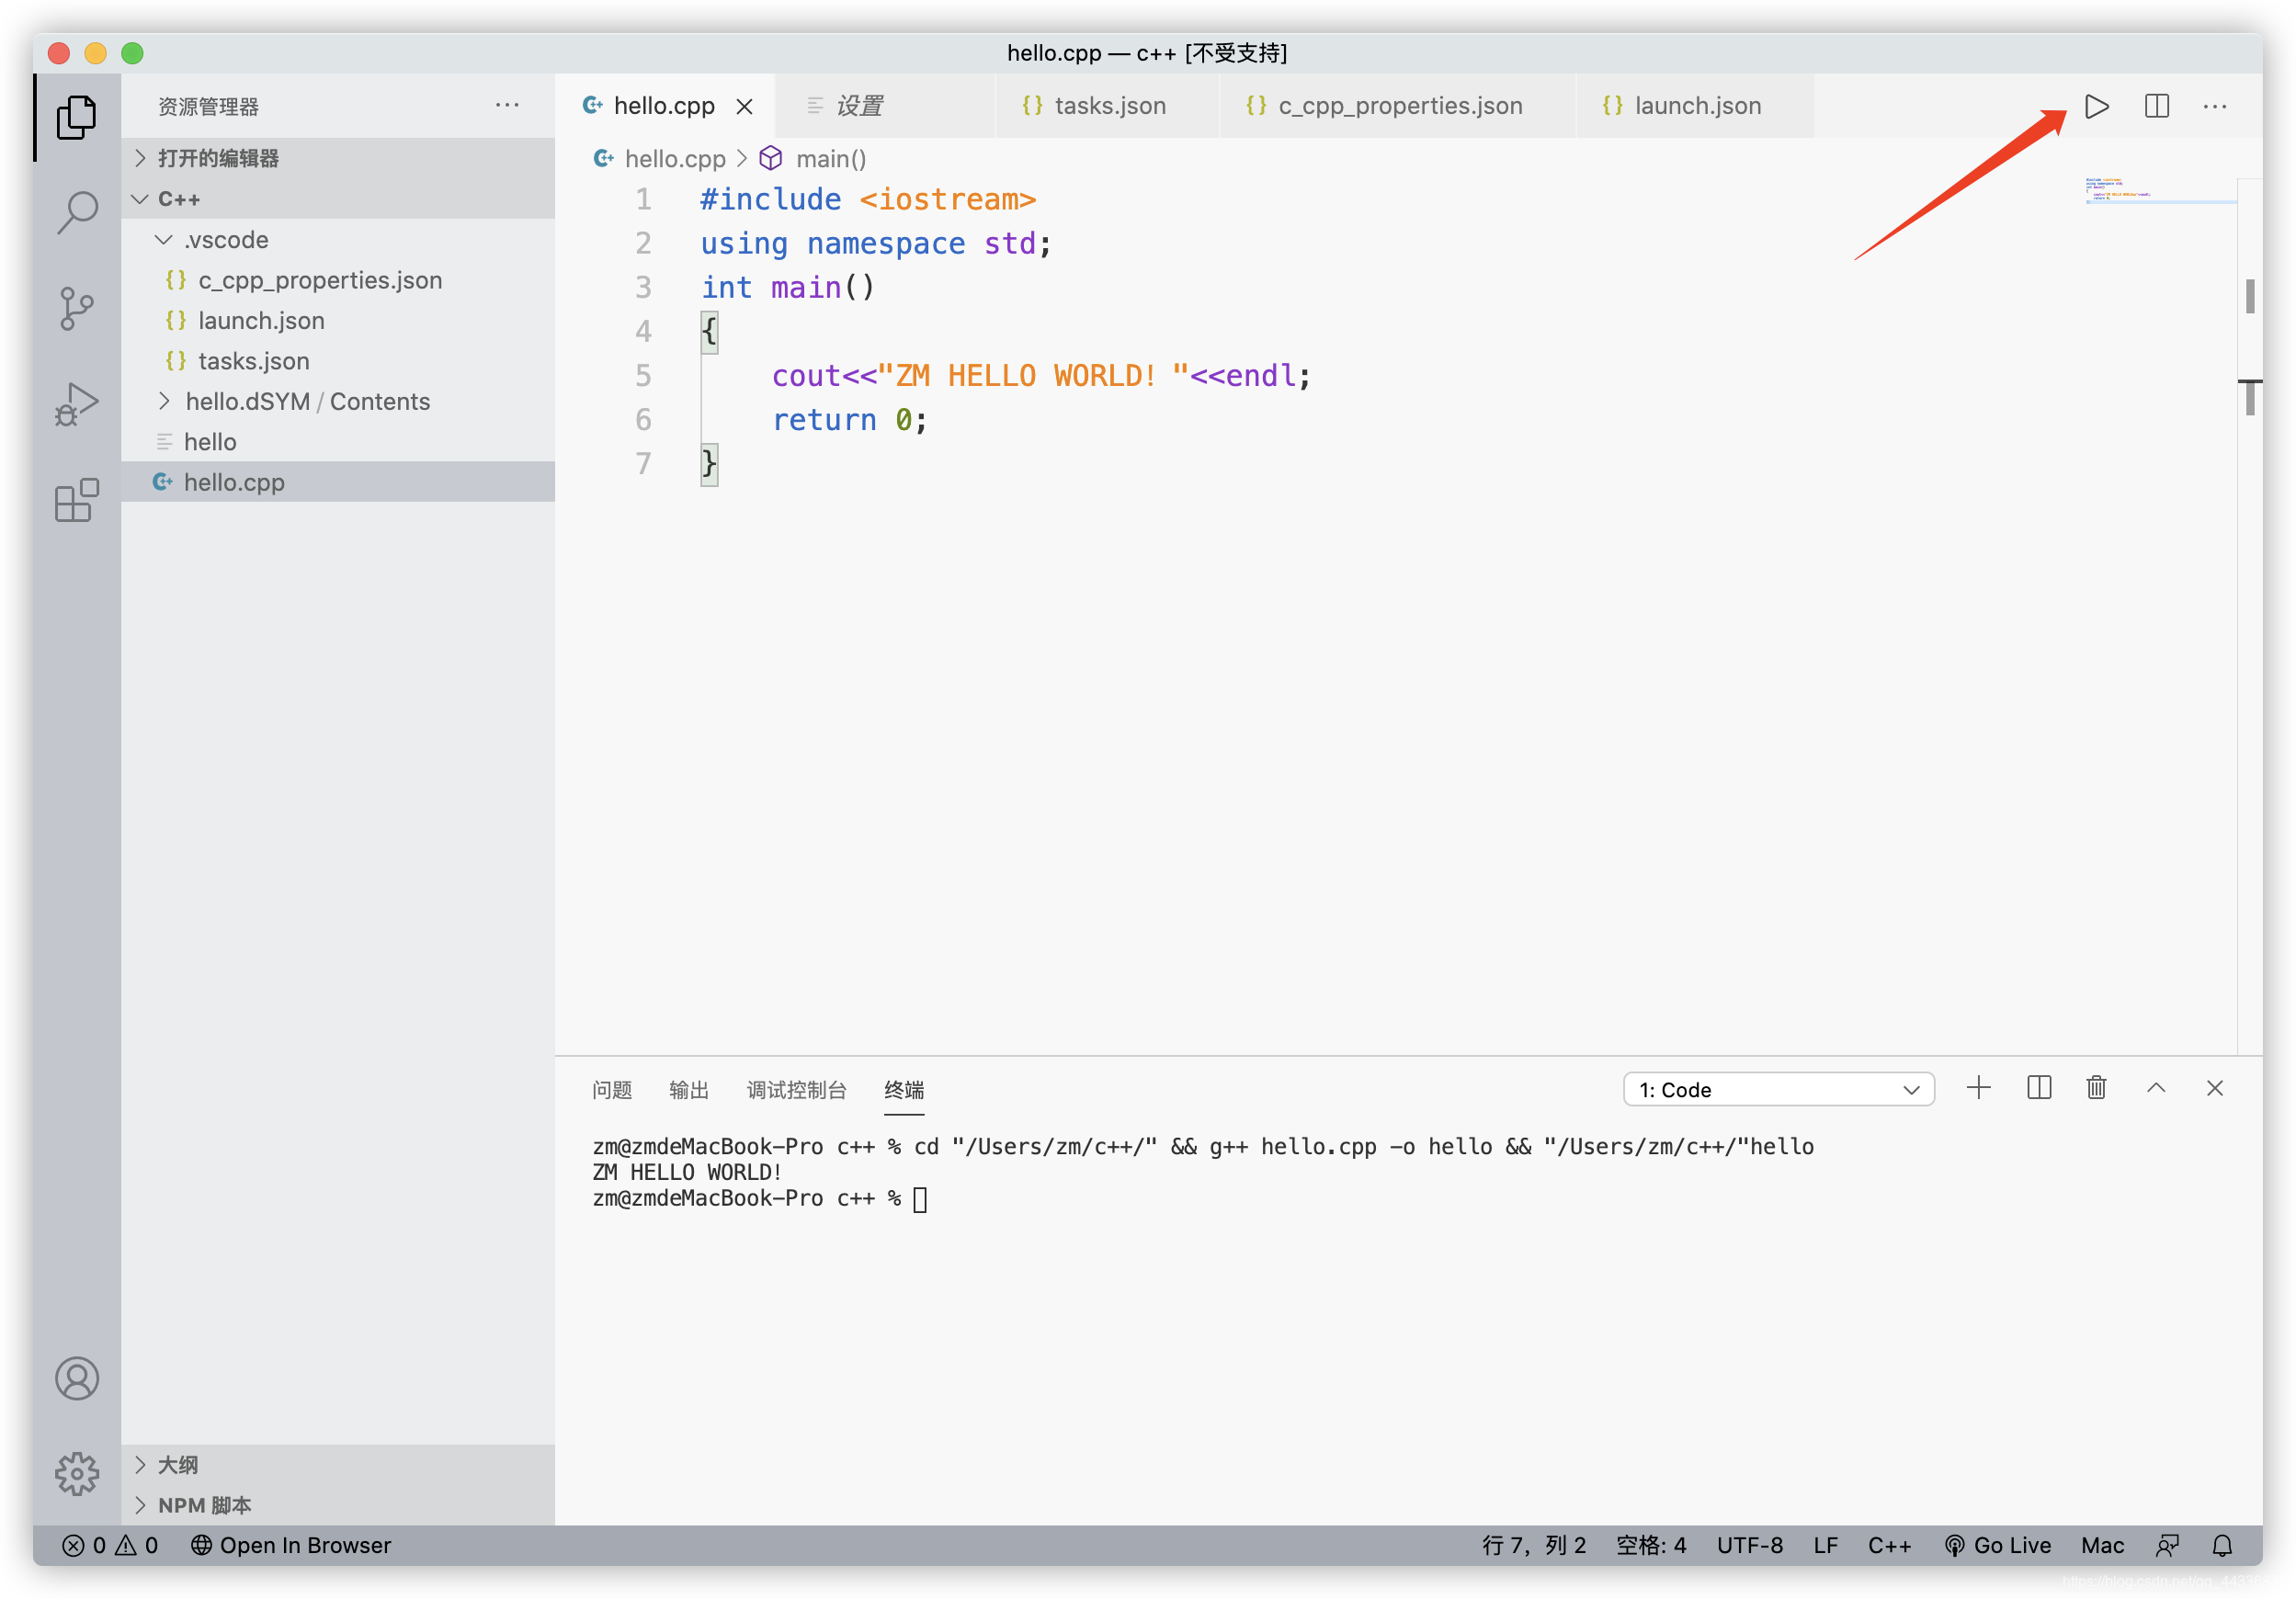Collapse the C++ workspace folder
Image resolution: width=2296 pixels, height=1599 pixels.
coord(338,199)
